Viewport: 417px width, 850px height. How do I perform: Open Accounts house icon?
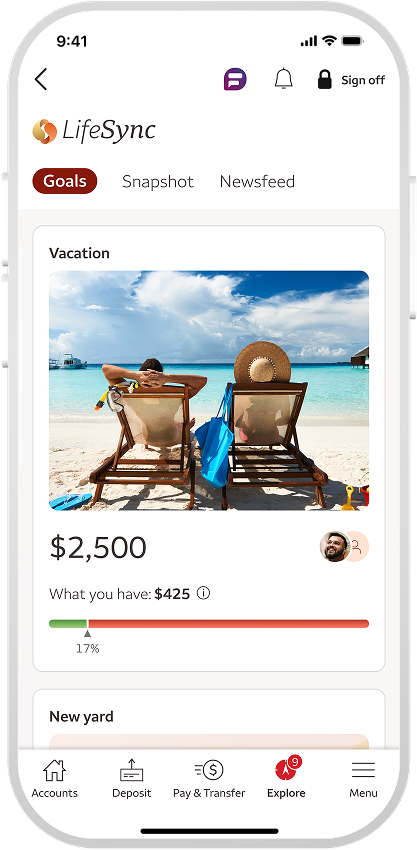point(54,770)
